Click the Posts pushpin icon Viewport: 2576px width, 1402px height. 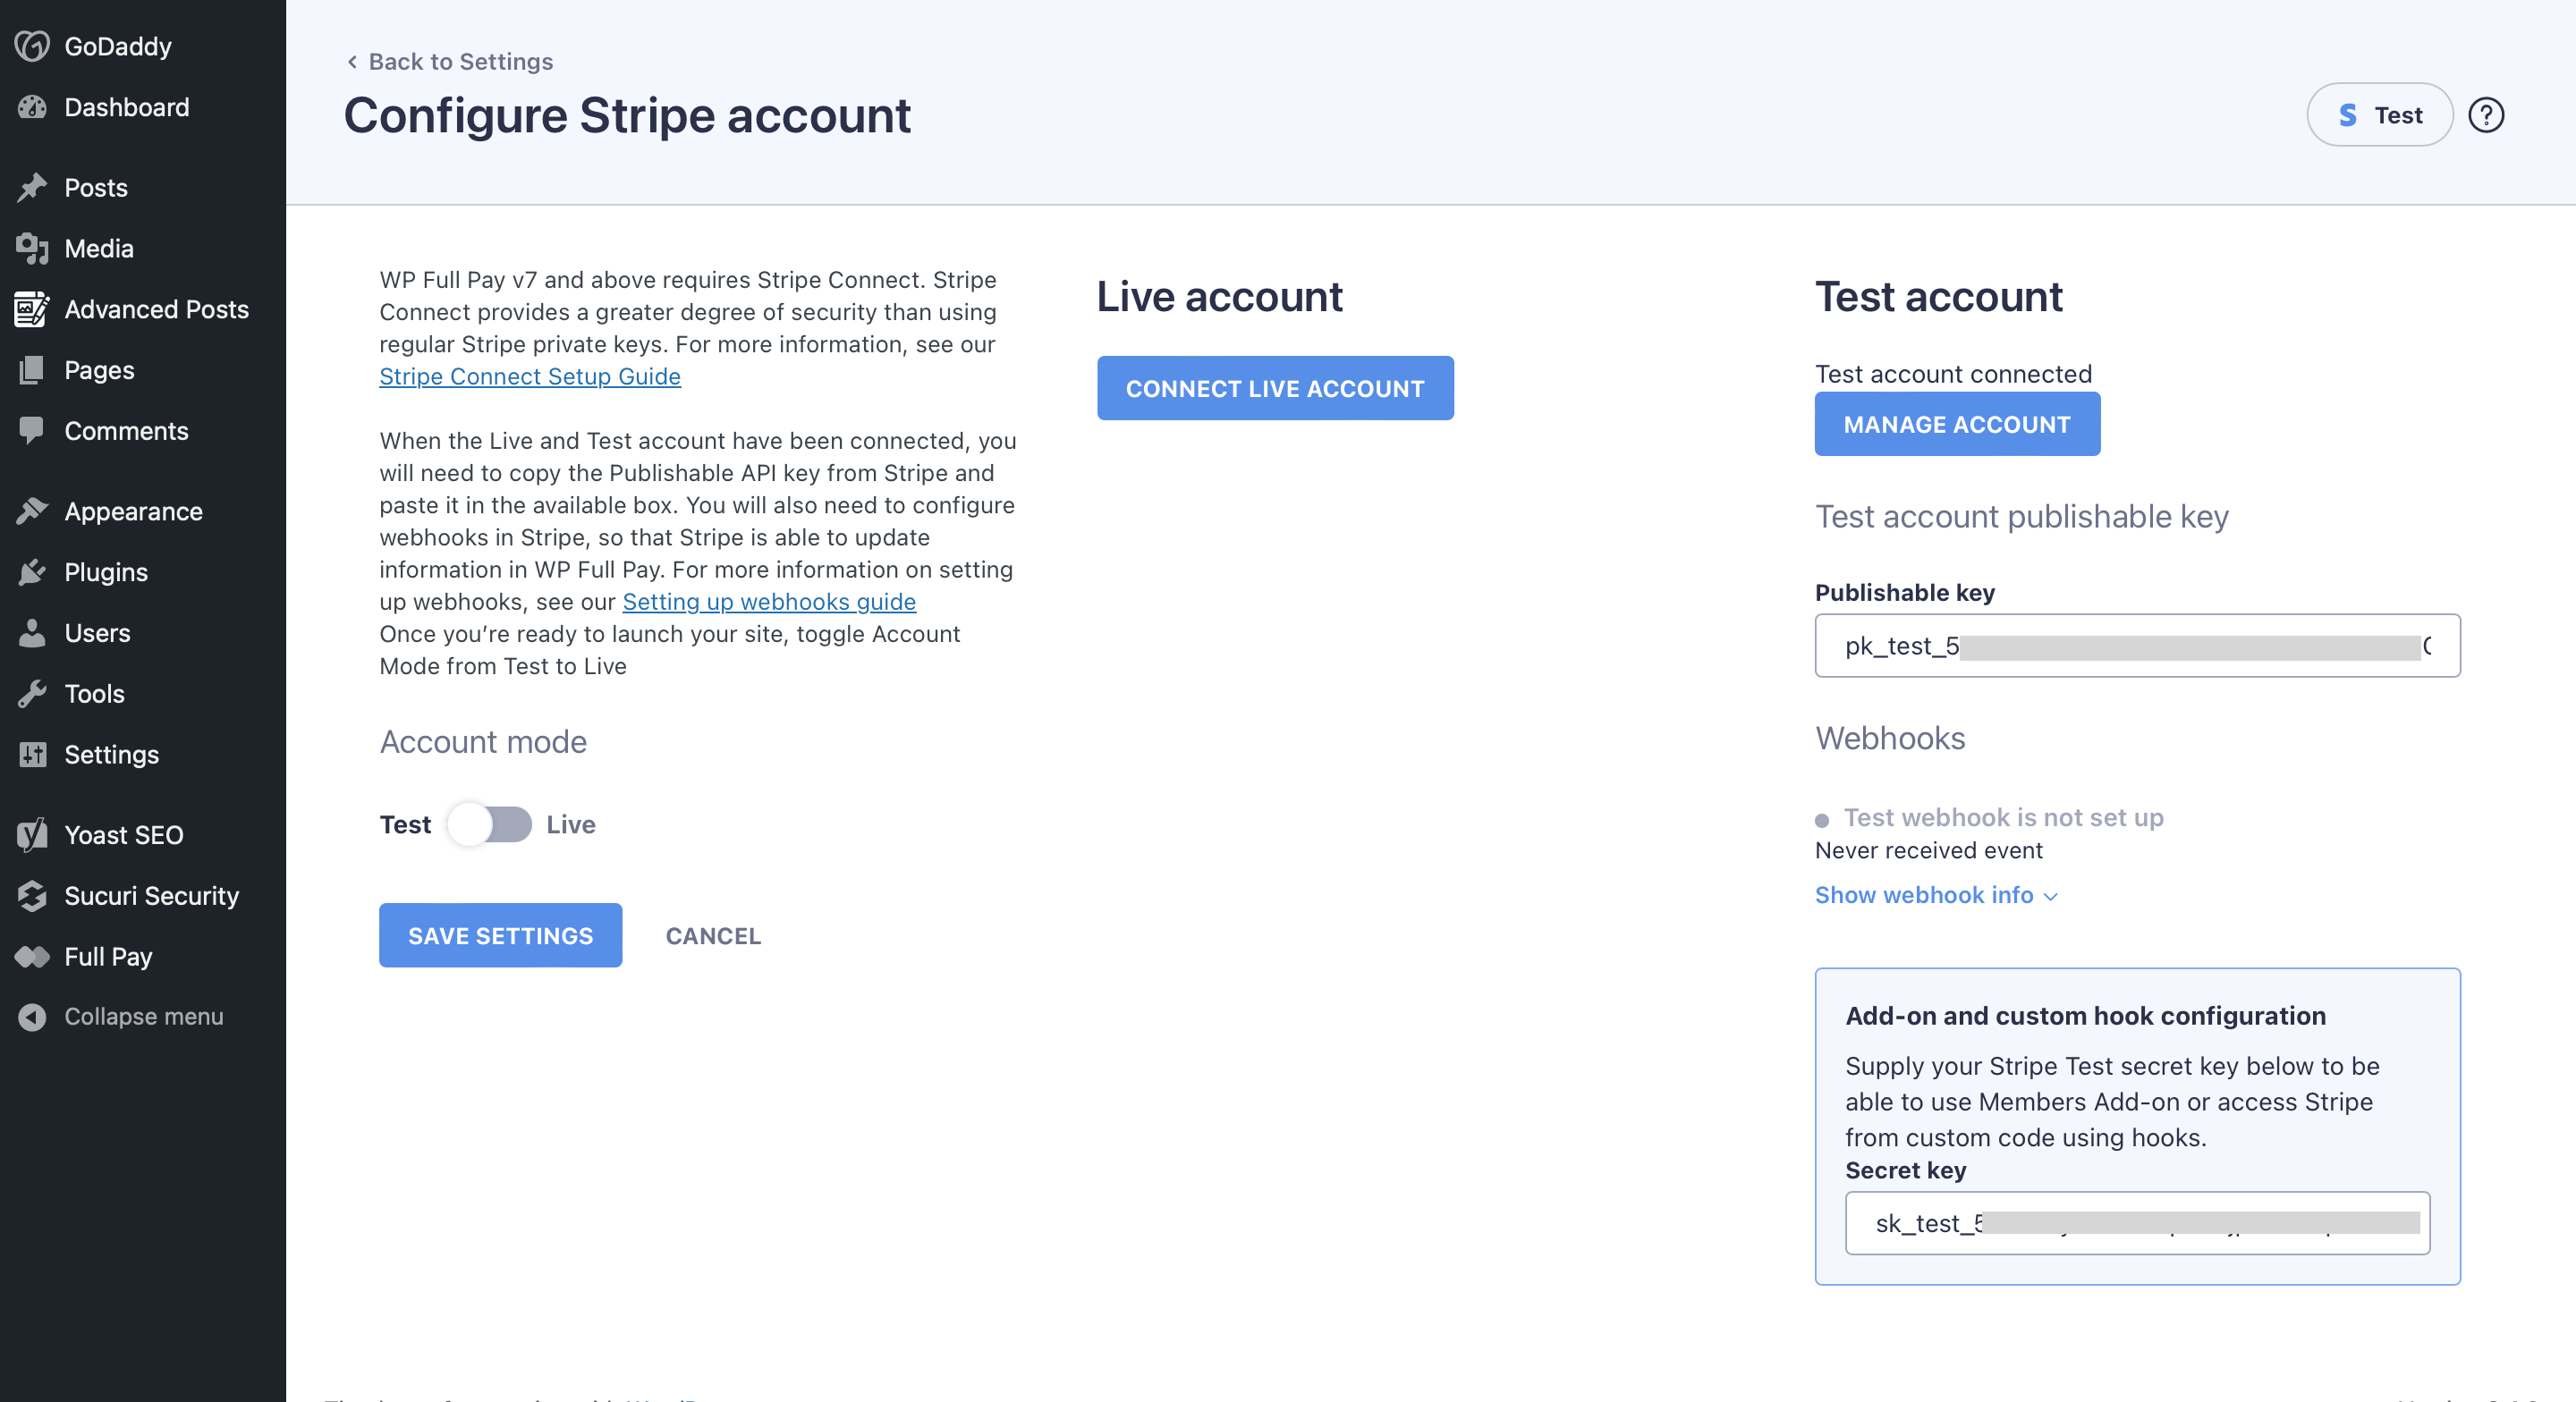click(x=32, y=188)
